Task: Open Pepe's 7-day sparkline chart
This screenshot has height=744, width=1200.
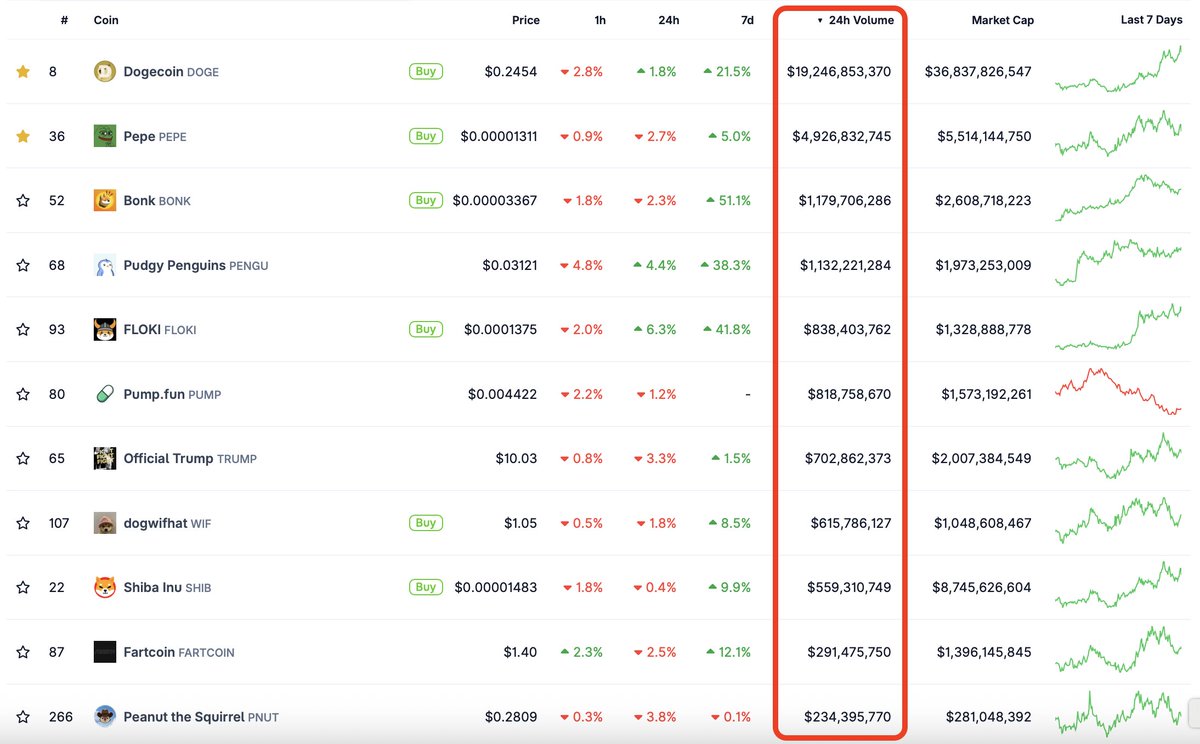Action: coord(1118,134)
